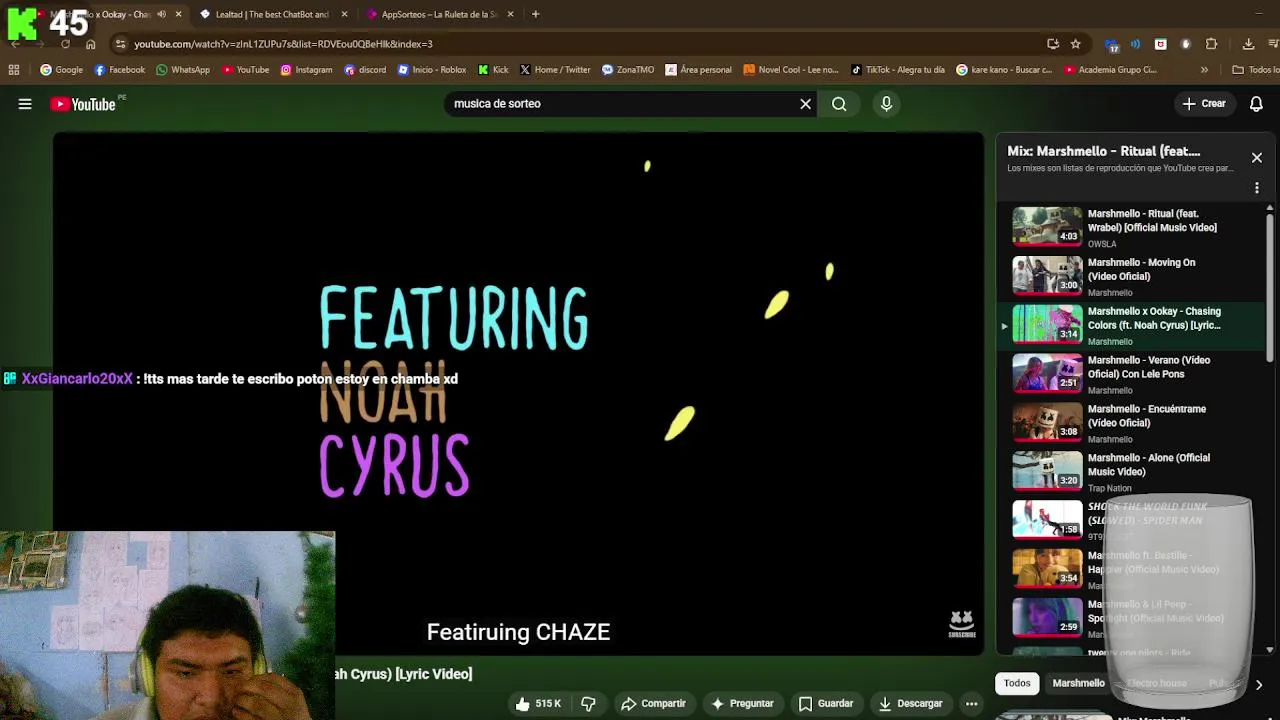Expand hidden bookmarks with the chevron

[1204, 70]
